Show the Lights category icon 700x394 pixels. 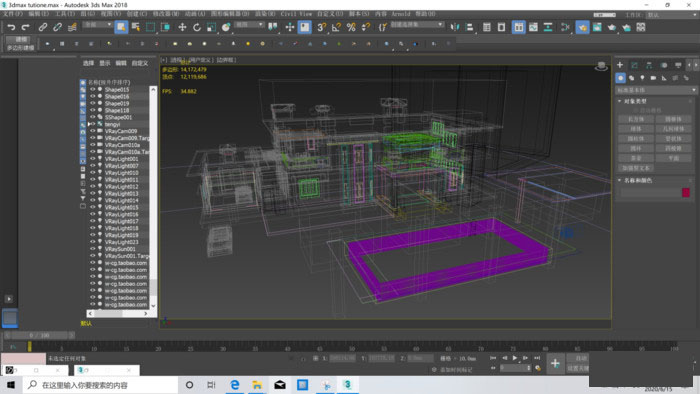pyautogui.click(x=642, y=78)
